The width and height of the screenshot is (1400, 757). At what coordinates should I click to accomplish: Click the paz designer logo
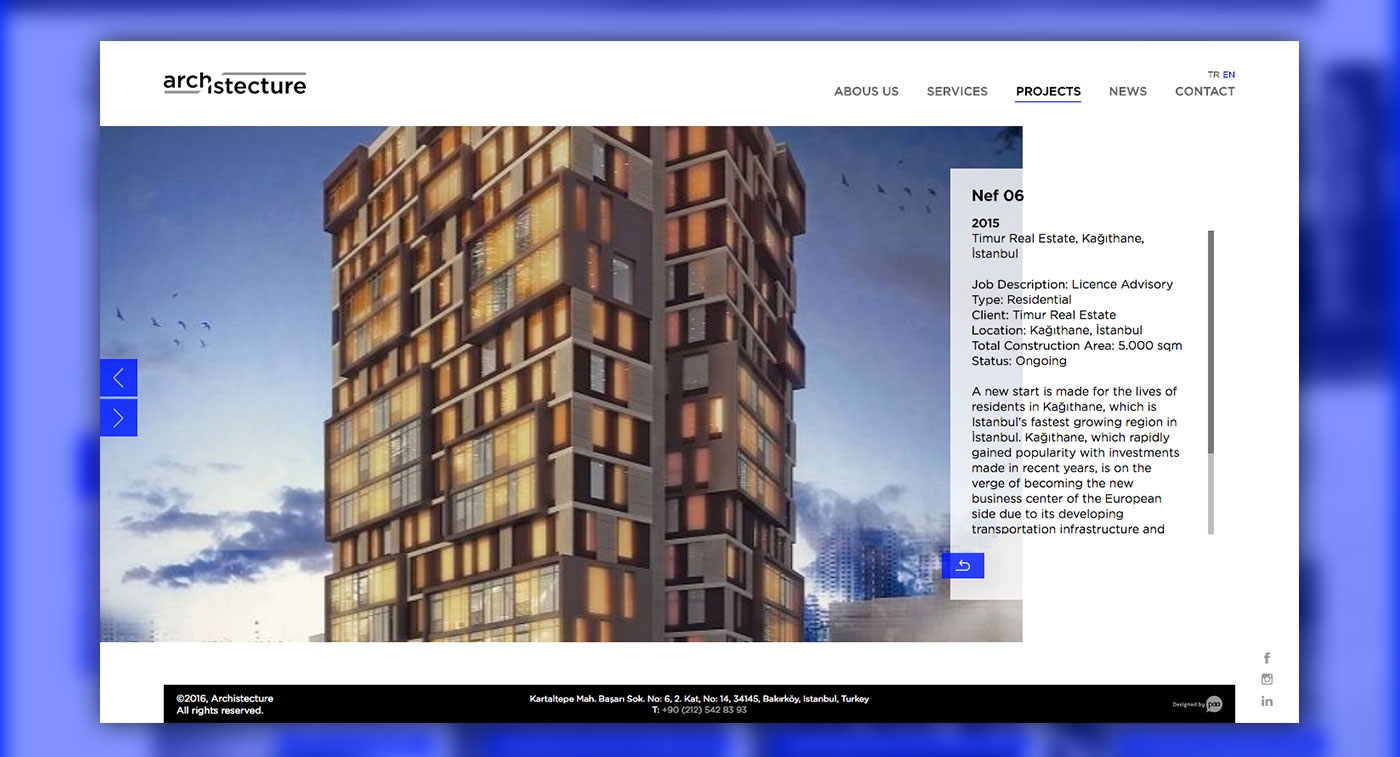(x=1213, y=703)
